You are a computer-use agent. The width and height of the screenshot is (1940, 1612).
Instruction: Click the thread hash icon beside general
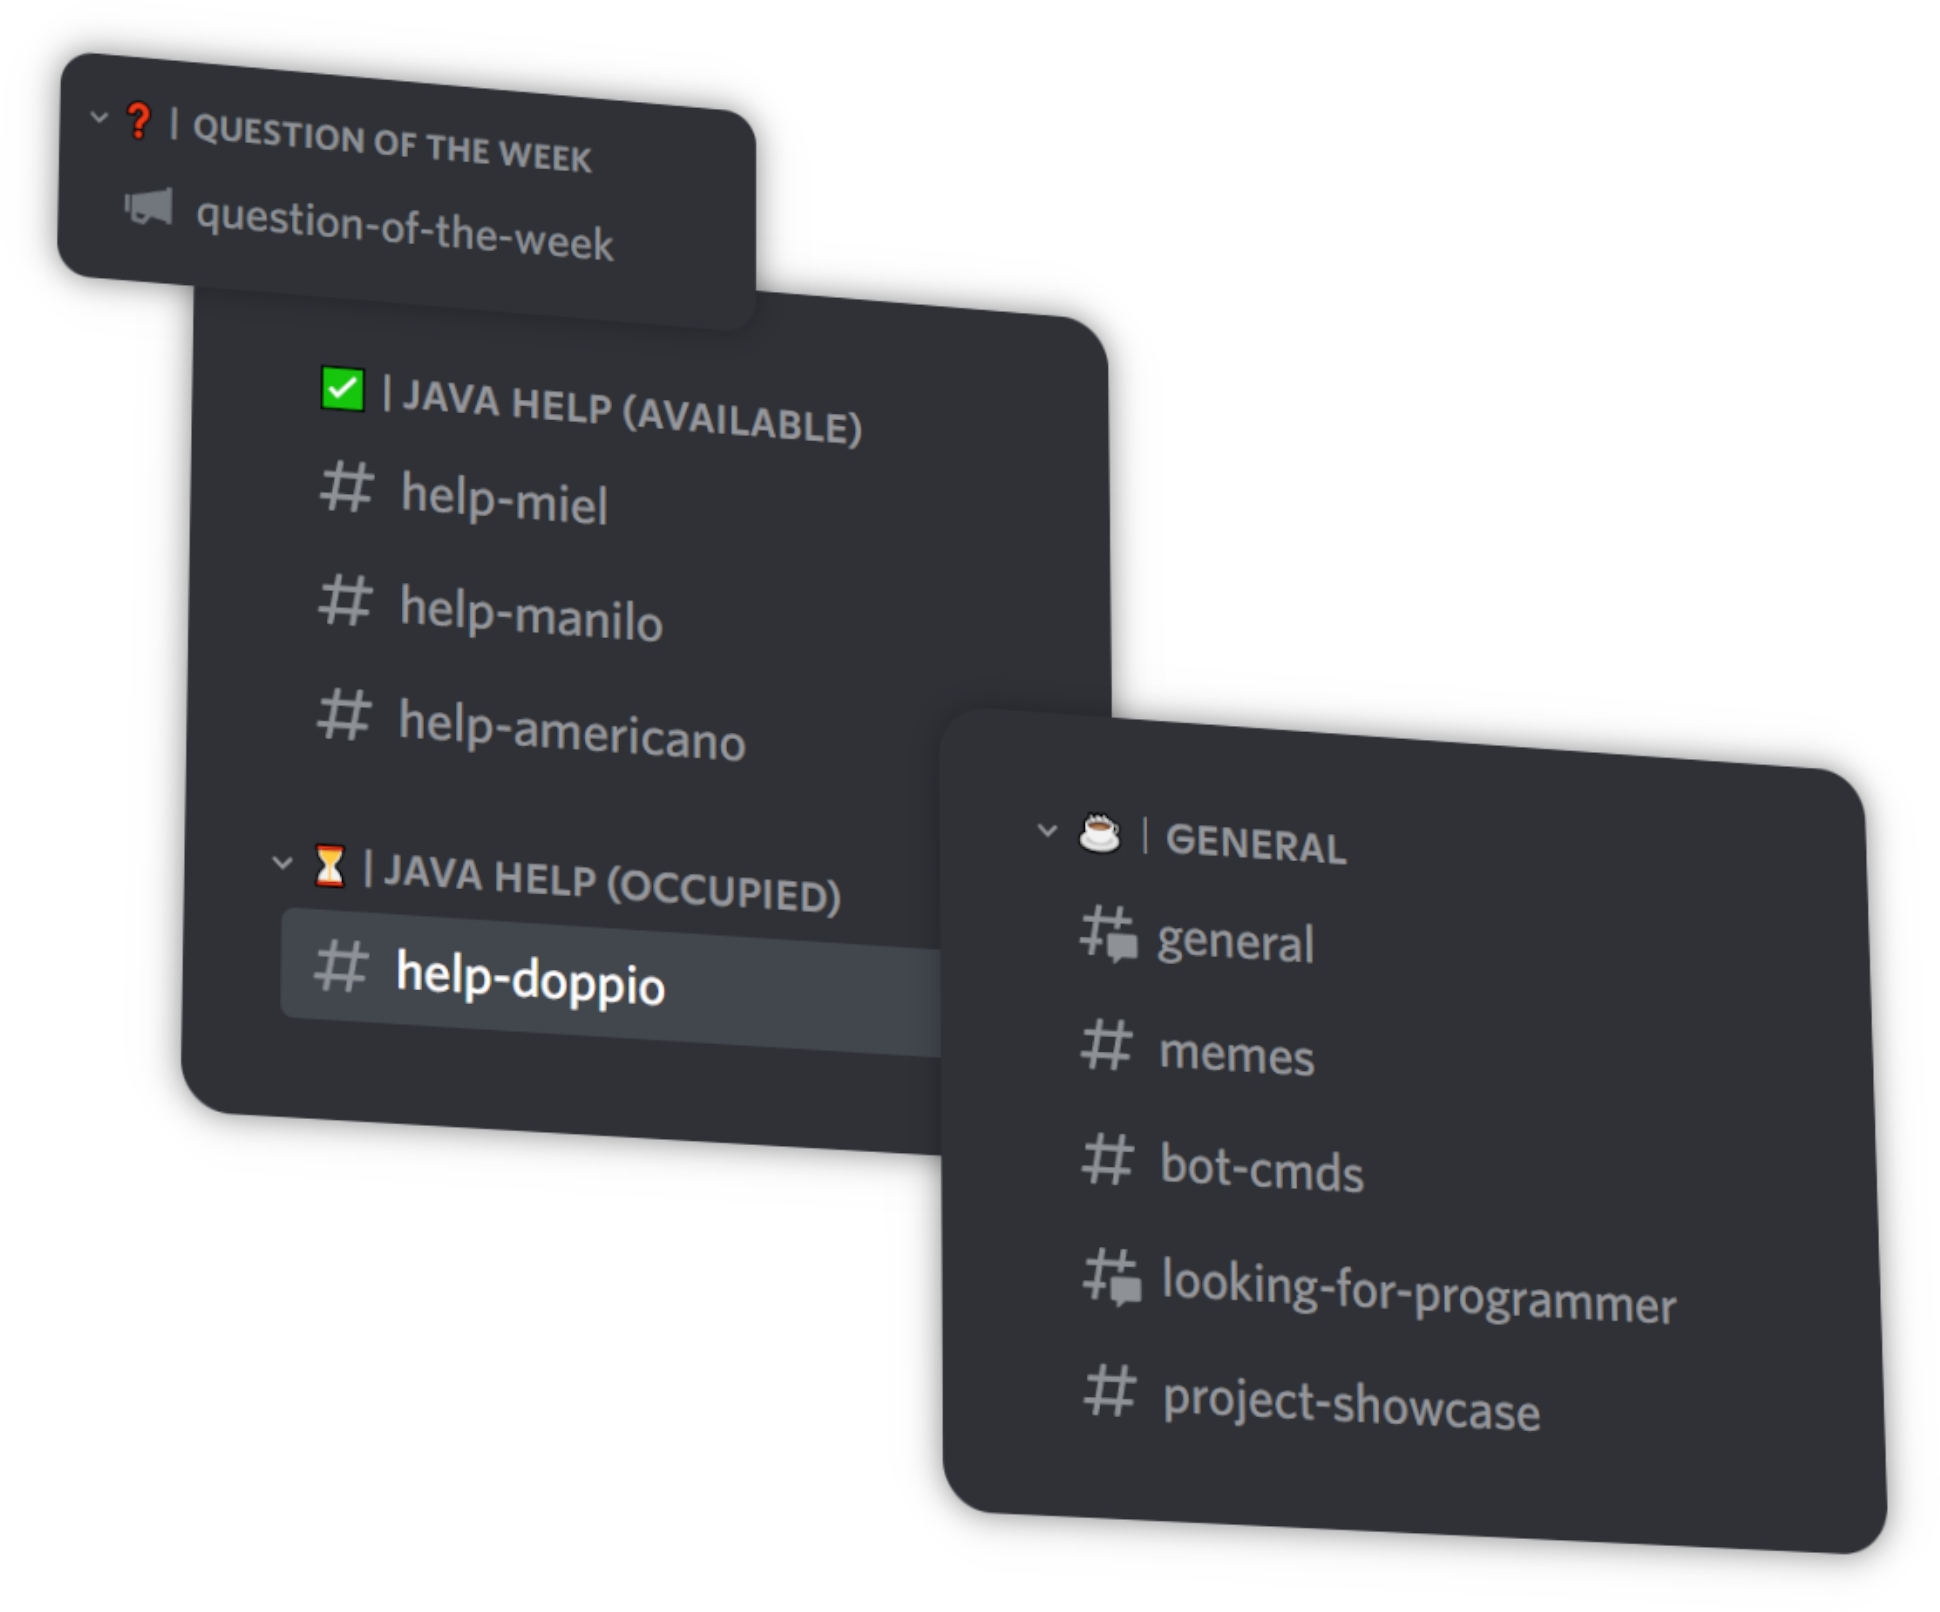(1108, 934)
